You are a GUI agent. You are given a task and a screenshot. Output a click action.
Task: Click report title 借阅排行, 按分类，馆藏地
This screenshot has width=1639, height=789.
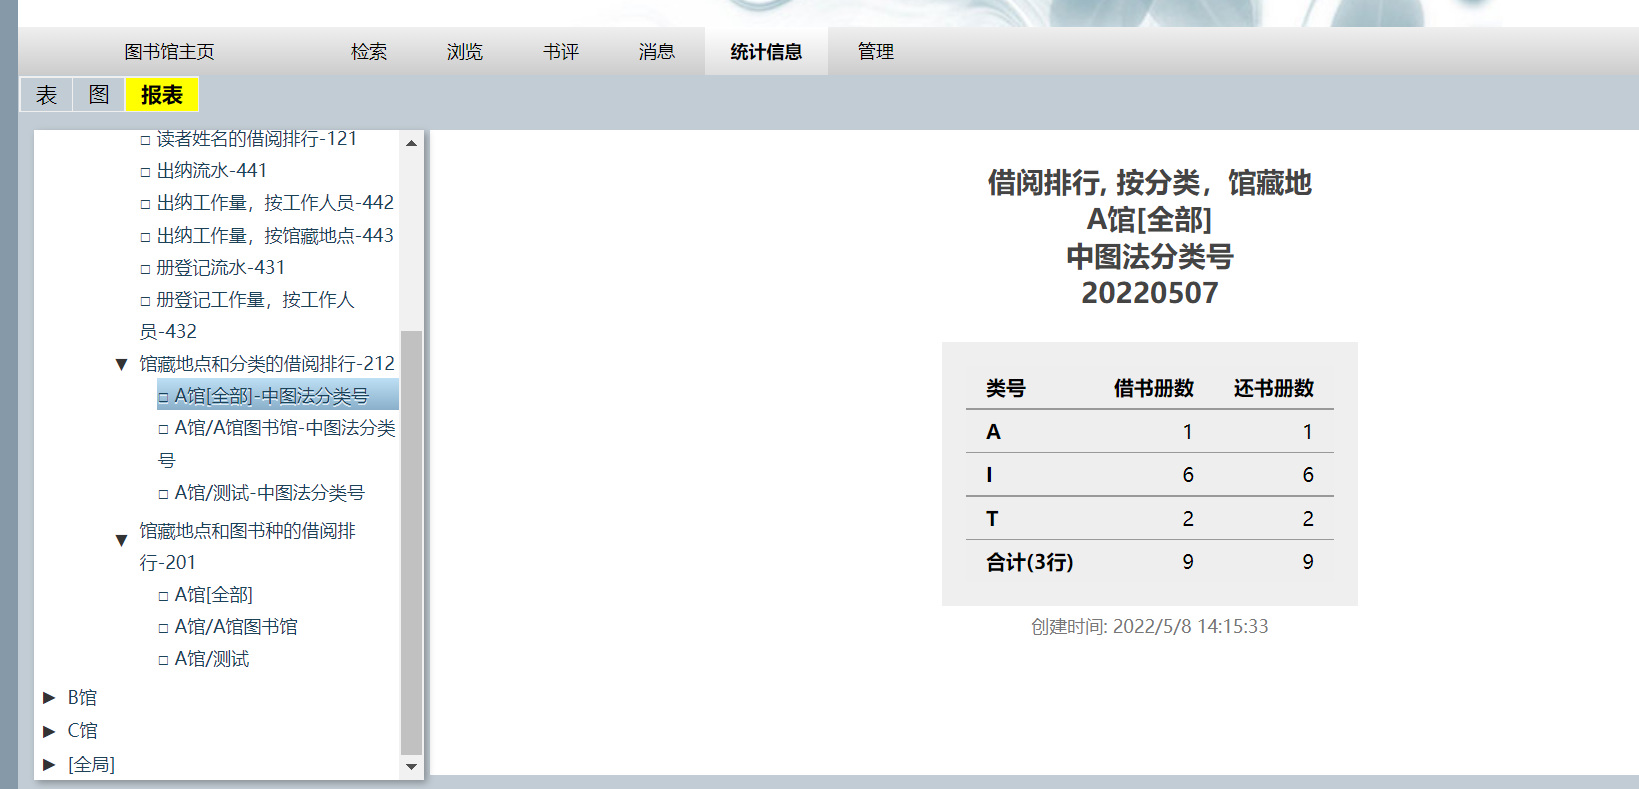tap(1150, 183)
